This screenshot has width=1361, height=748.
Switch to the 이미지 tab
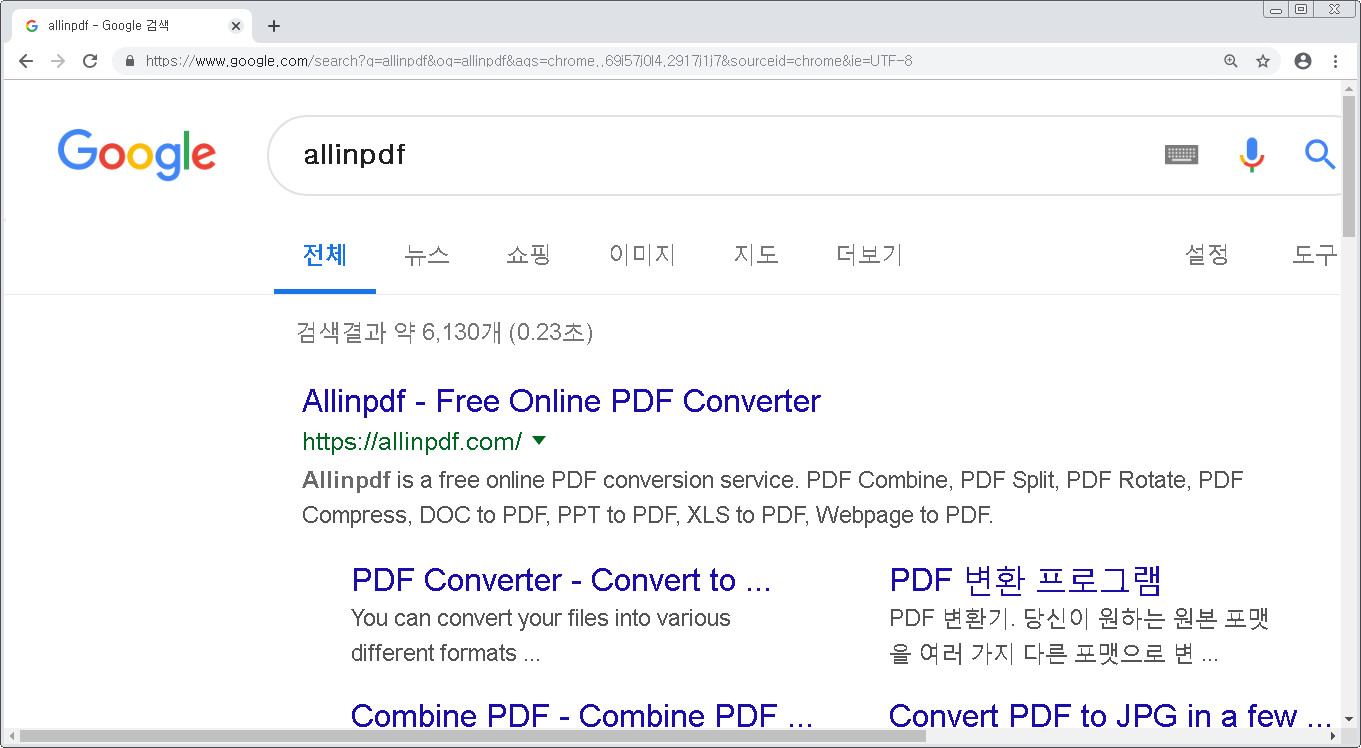pyautogui.click(x=642, y=255)
